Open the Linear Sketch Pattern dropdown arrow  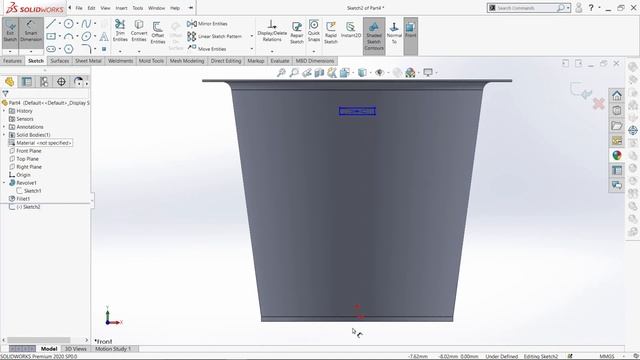[x=251, y=36]
